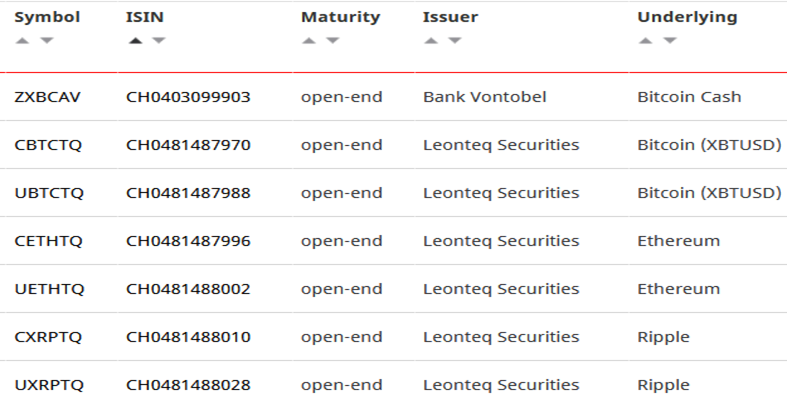The height and width of the screenshot is (407, 787).
Task: Open the CBTCTQ symbol row
Action: click(x=48, y=145)
